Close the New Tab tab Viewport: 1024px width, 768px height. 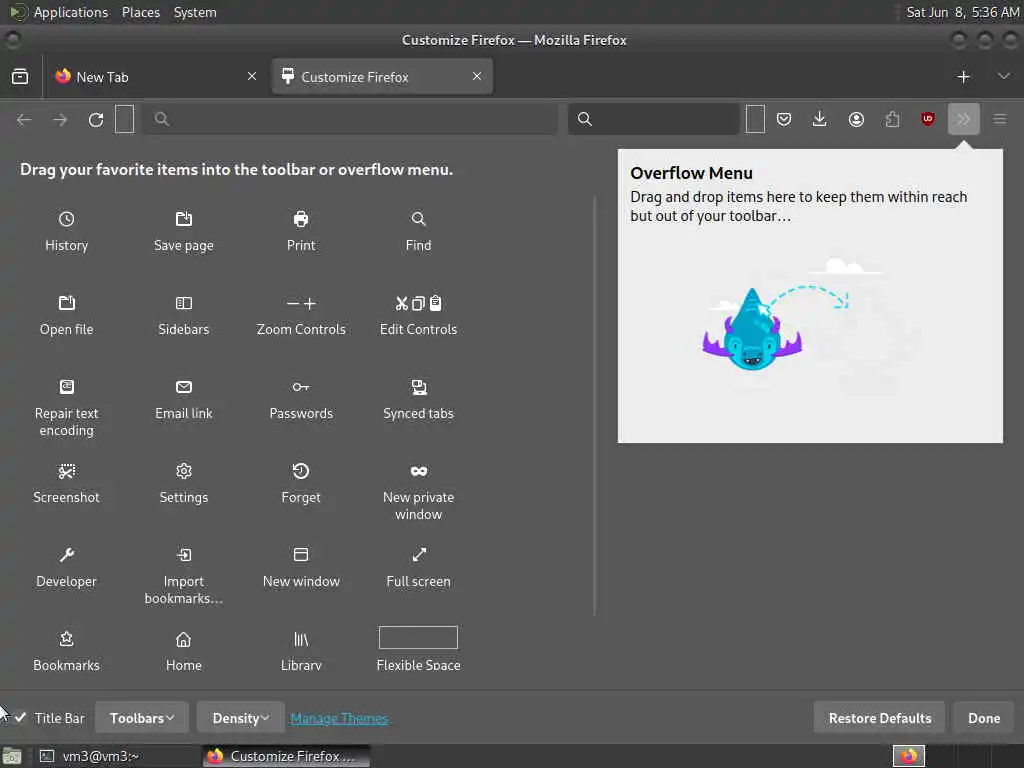click(251, 76)
